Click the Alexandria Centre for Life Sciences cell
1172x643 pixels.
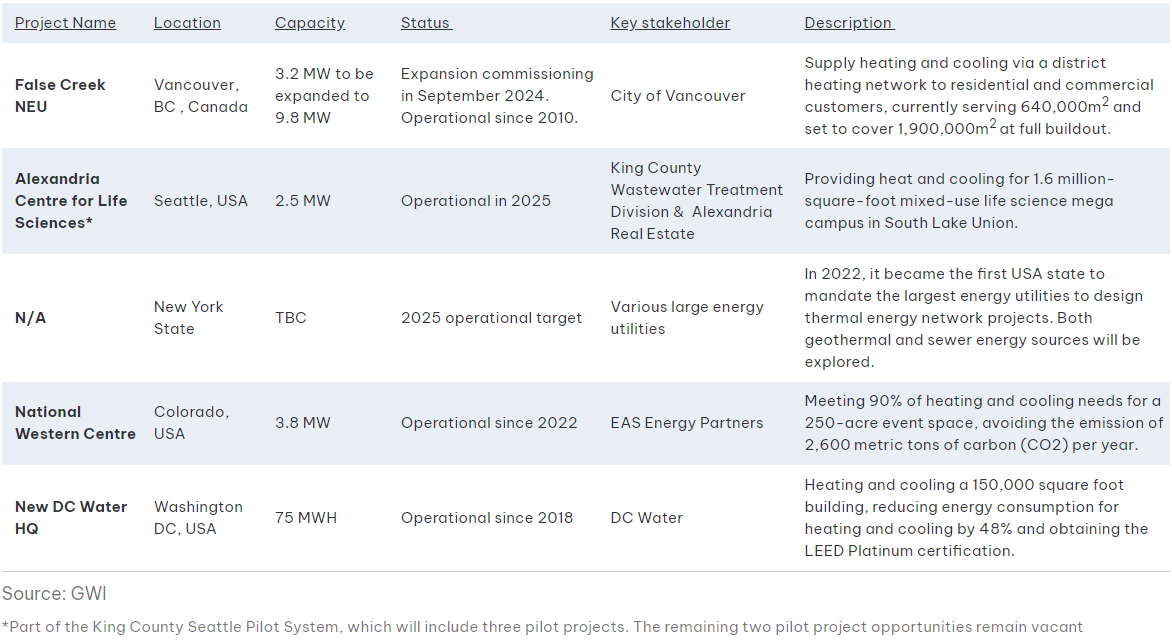pos(71,201)
